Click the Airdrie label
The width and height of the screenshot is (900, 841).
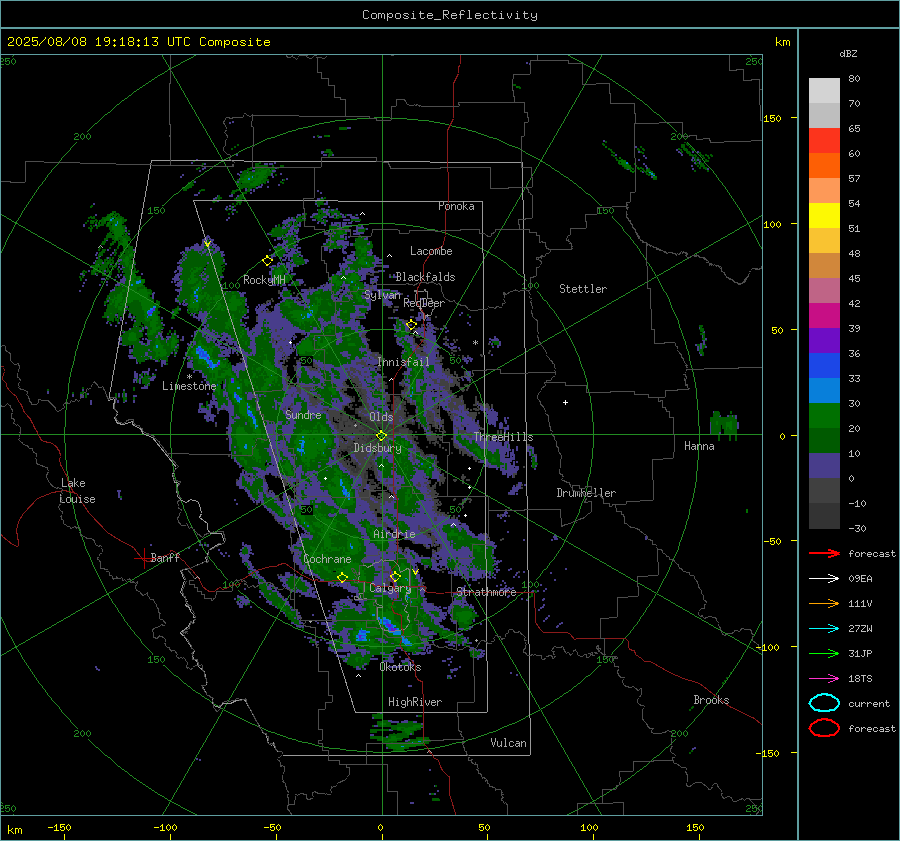(x=394, y=534)
